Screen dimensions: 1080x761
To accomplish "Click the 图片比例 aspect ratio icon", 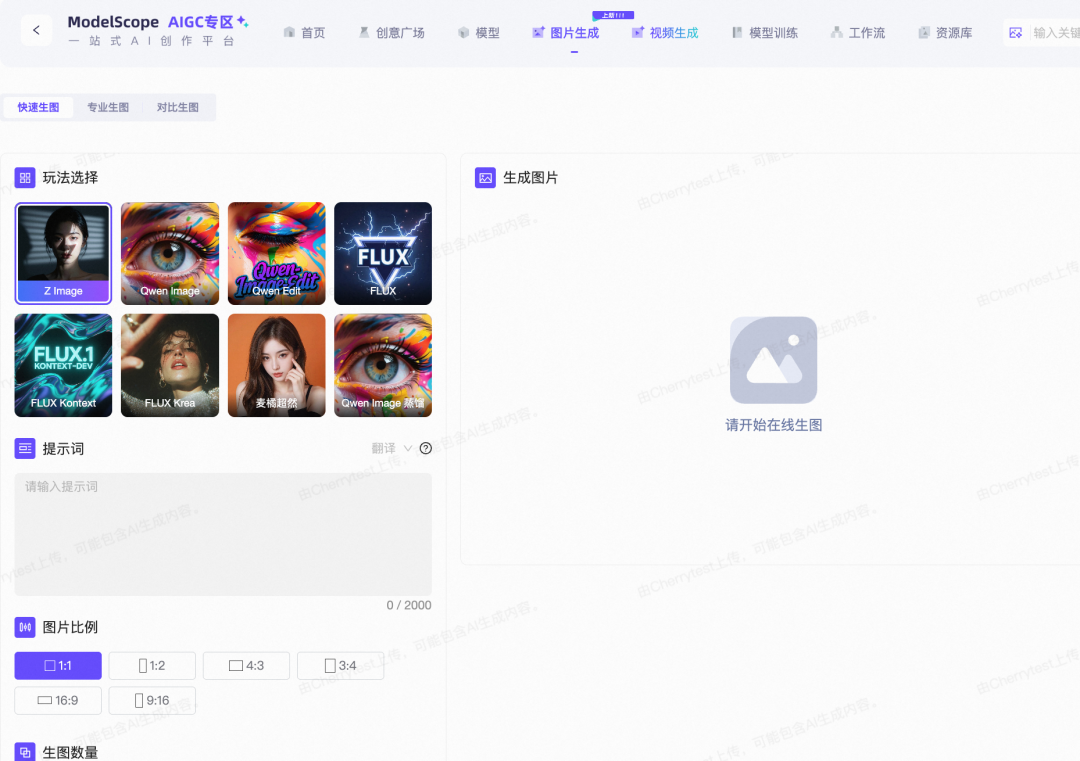I will [x=24, y=627].
